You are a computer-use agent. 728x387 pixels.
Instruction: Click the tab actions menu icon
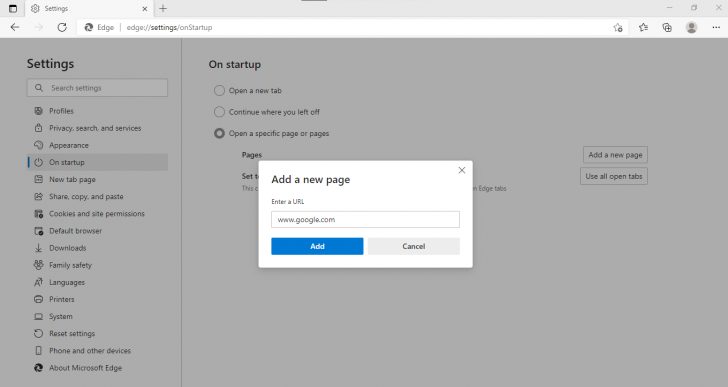13,8
